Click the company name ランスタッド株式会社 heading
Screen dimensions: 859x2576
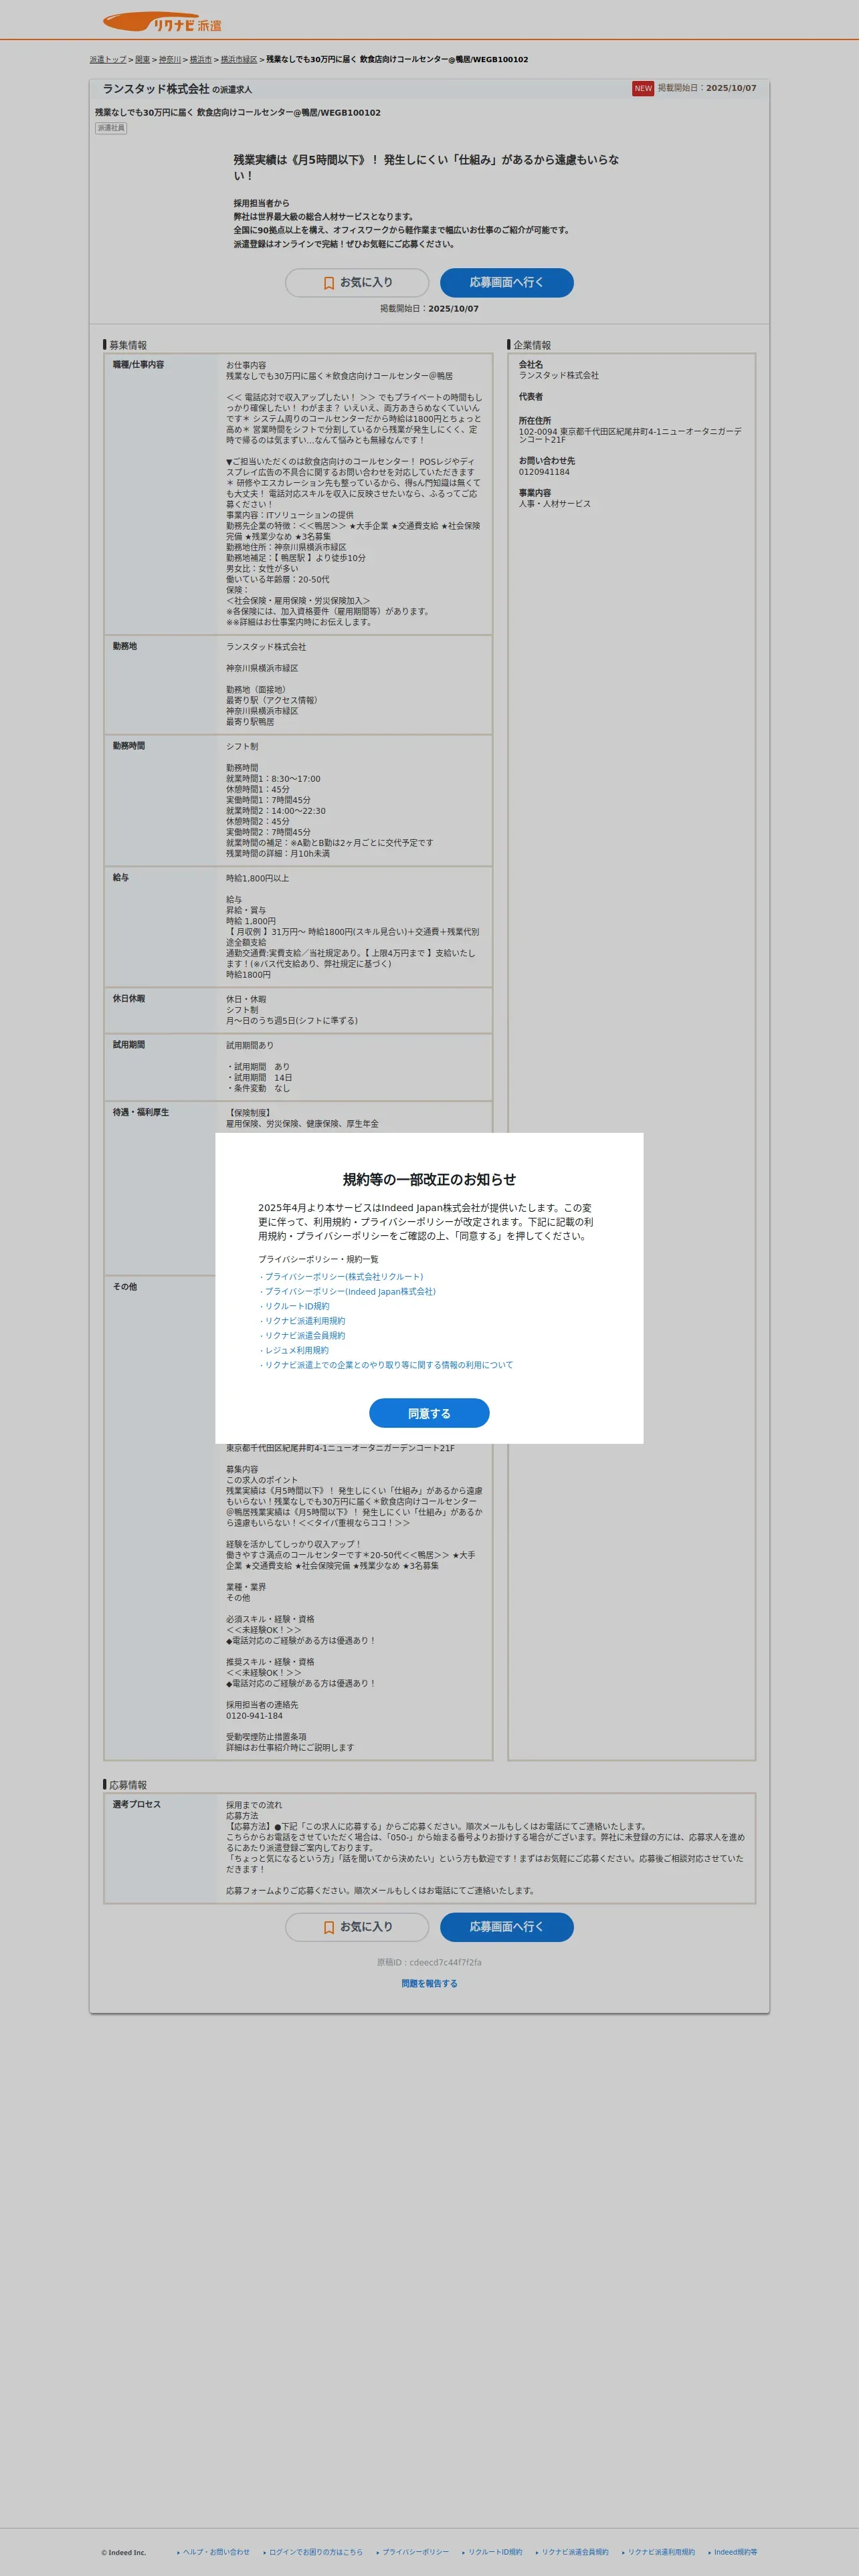click(x=156, y=89)
